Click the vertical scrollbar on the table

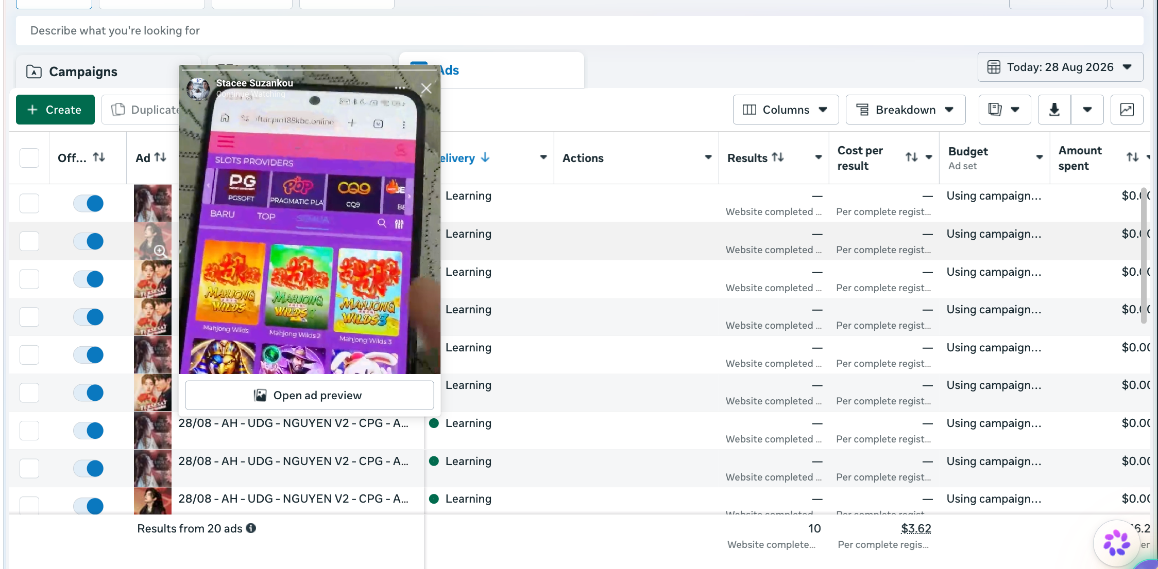point(1144,255)
